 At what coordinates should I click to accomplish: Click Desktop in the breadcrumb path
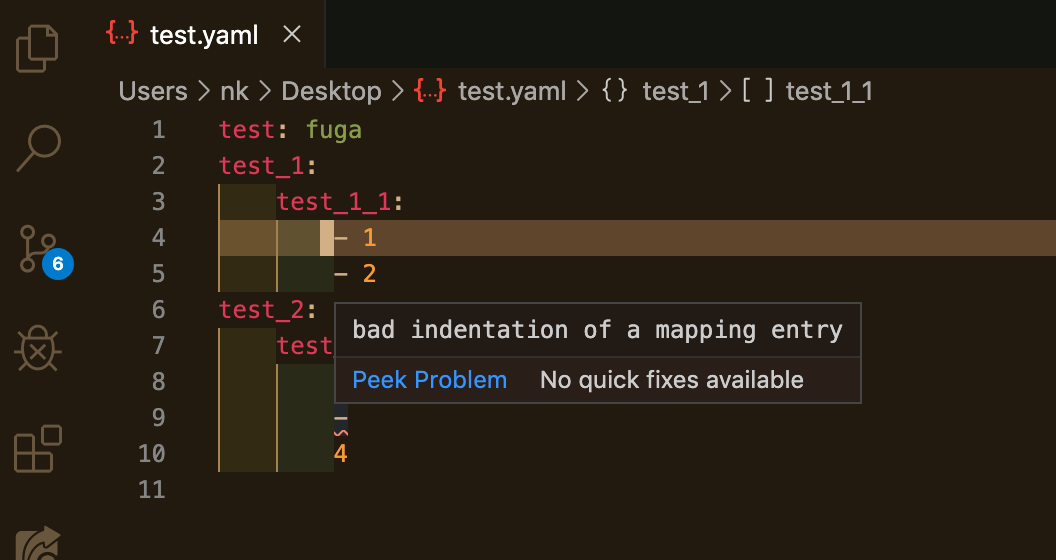pyautogui.click(x=331, y=91)
